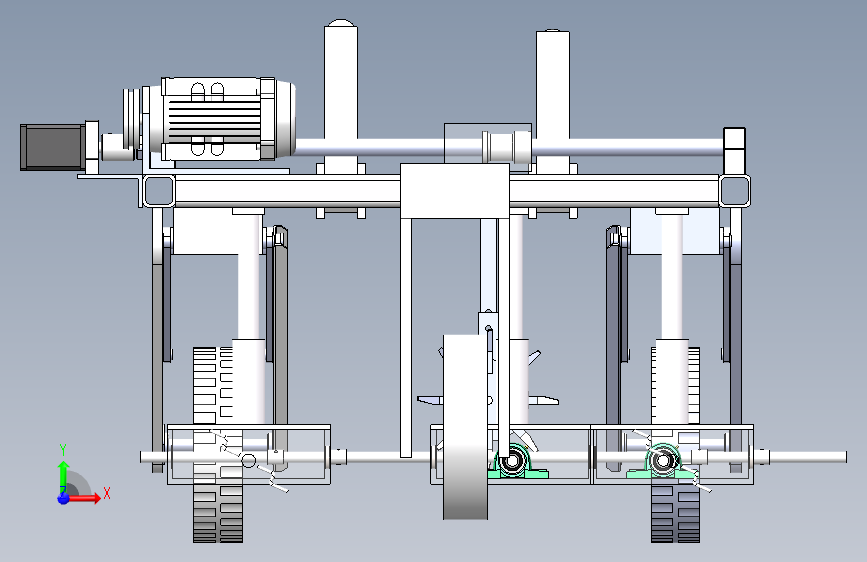Select the white center block on the main beam
Screen dimensions: 867x562
click(x=455, y=191)
